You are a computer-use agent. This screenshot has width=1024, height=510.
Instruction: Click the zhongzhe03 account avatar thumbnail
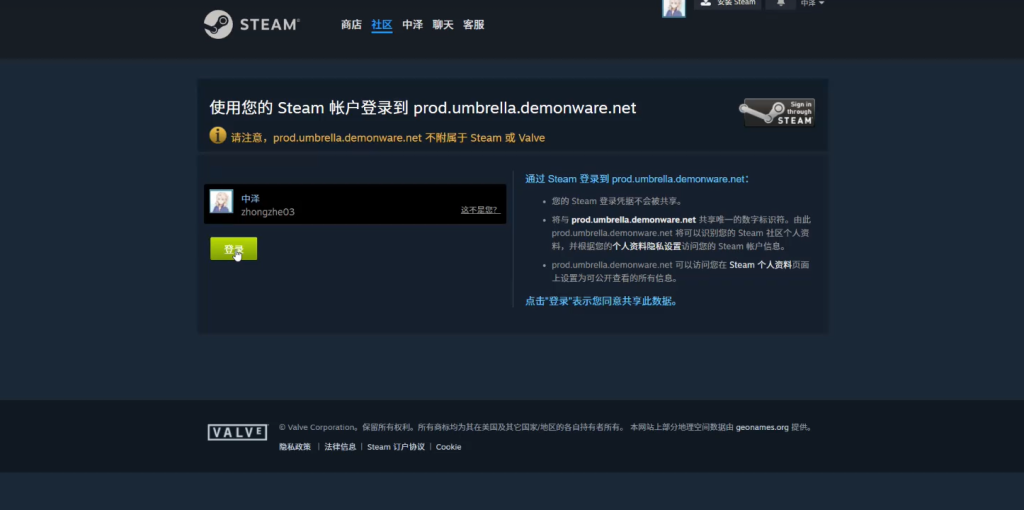(x=222, y=202)
